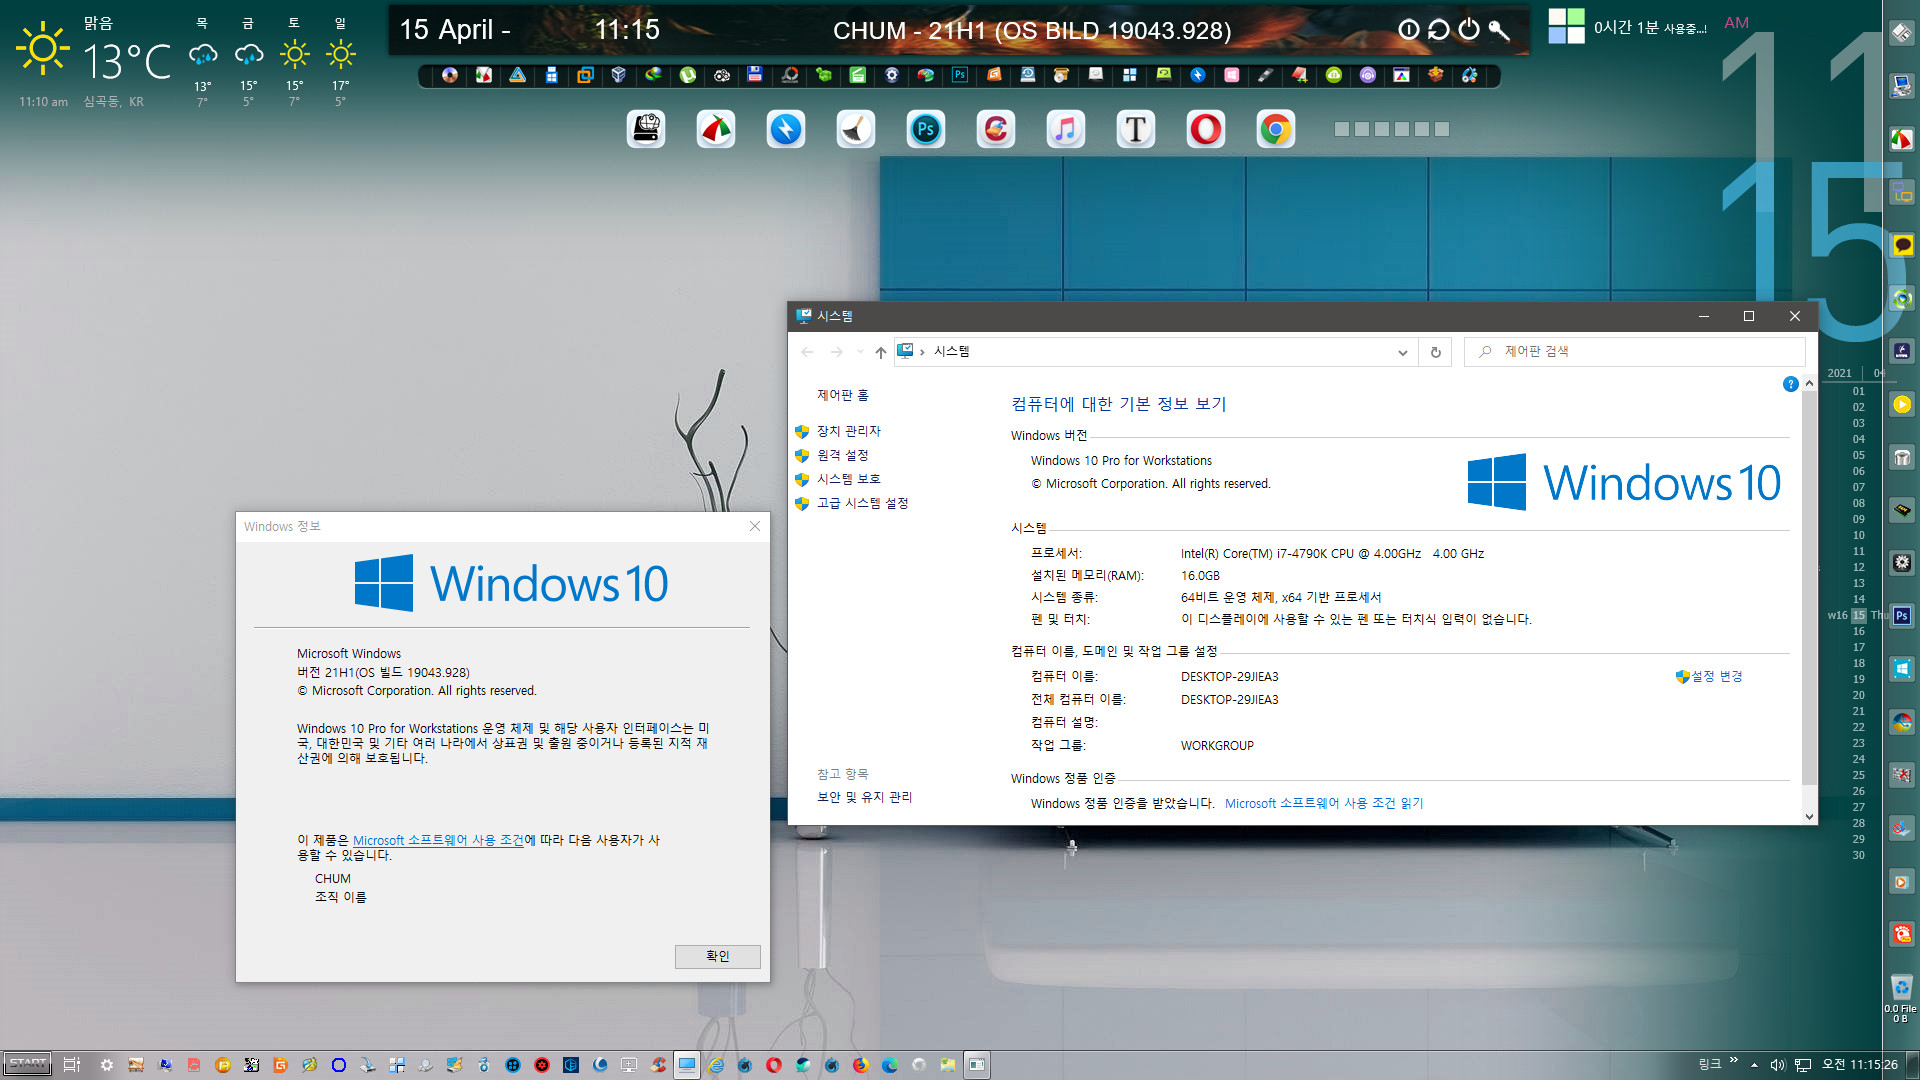This screenshot has width=1920, height=1080.
Task: Open the disc icon in the launcher bar
Action: (x=450, y=75)
